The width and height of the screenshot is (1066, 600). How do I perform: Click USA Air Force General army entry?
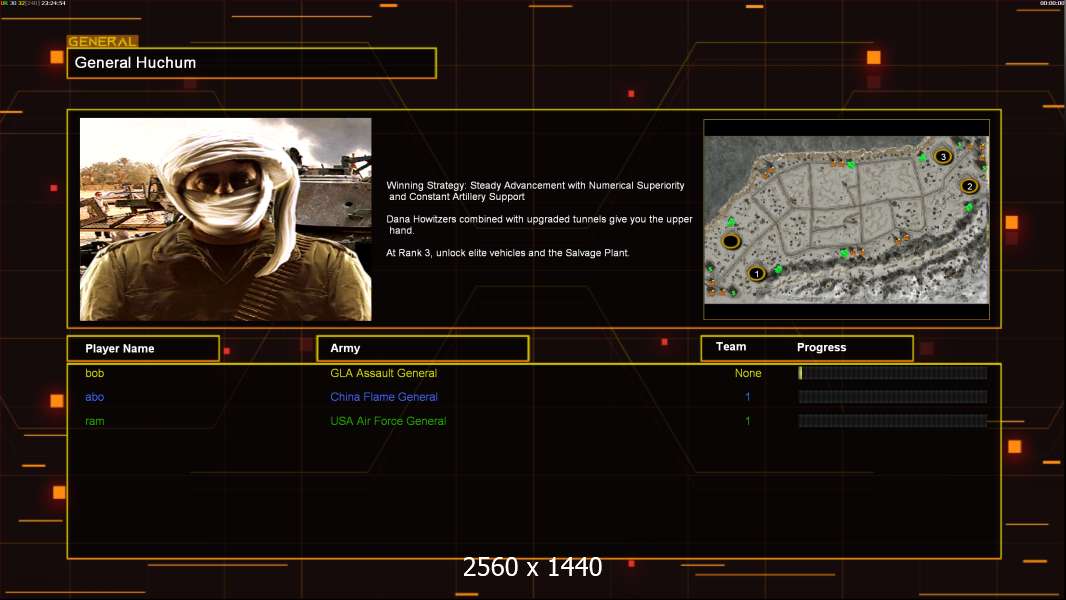pos(388,421)
